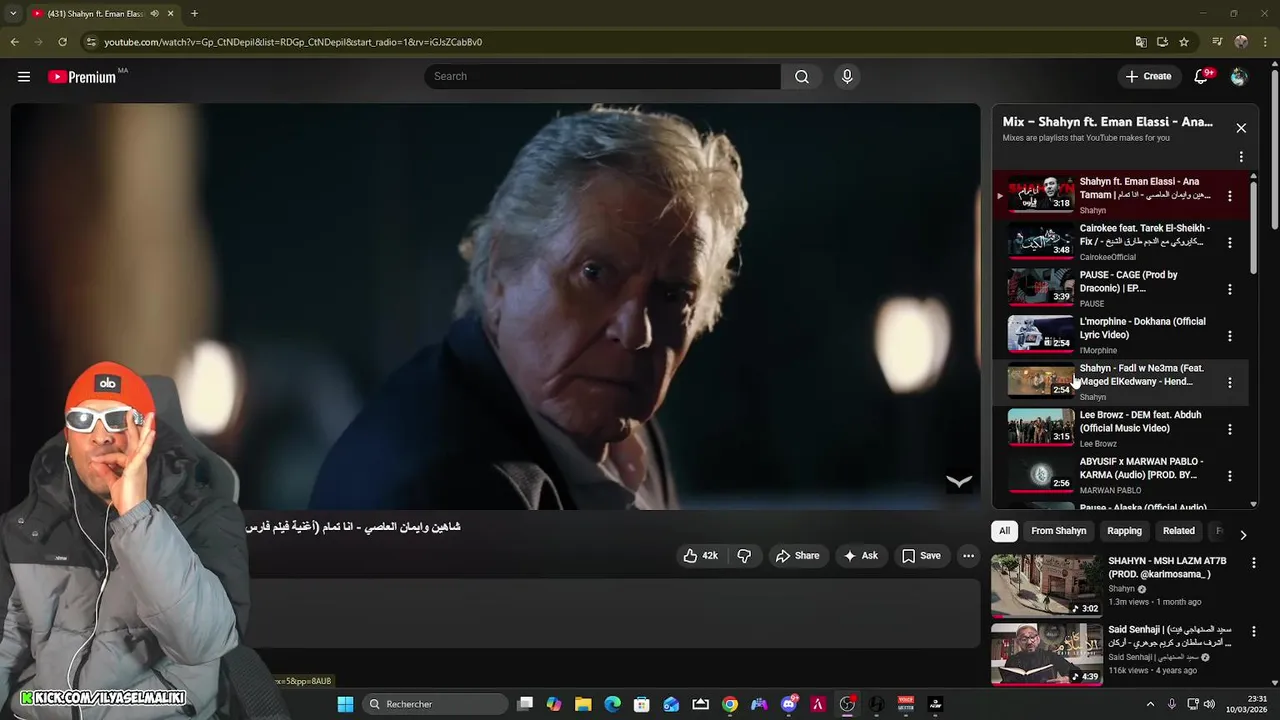Reload the page in the browser toolbar
Viewport: 1280px width, 720px height.
(62, 42)
